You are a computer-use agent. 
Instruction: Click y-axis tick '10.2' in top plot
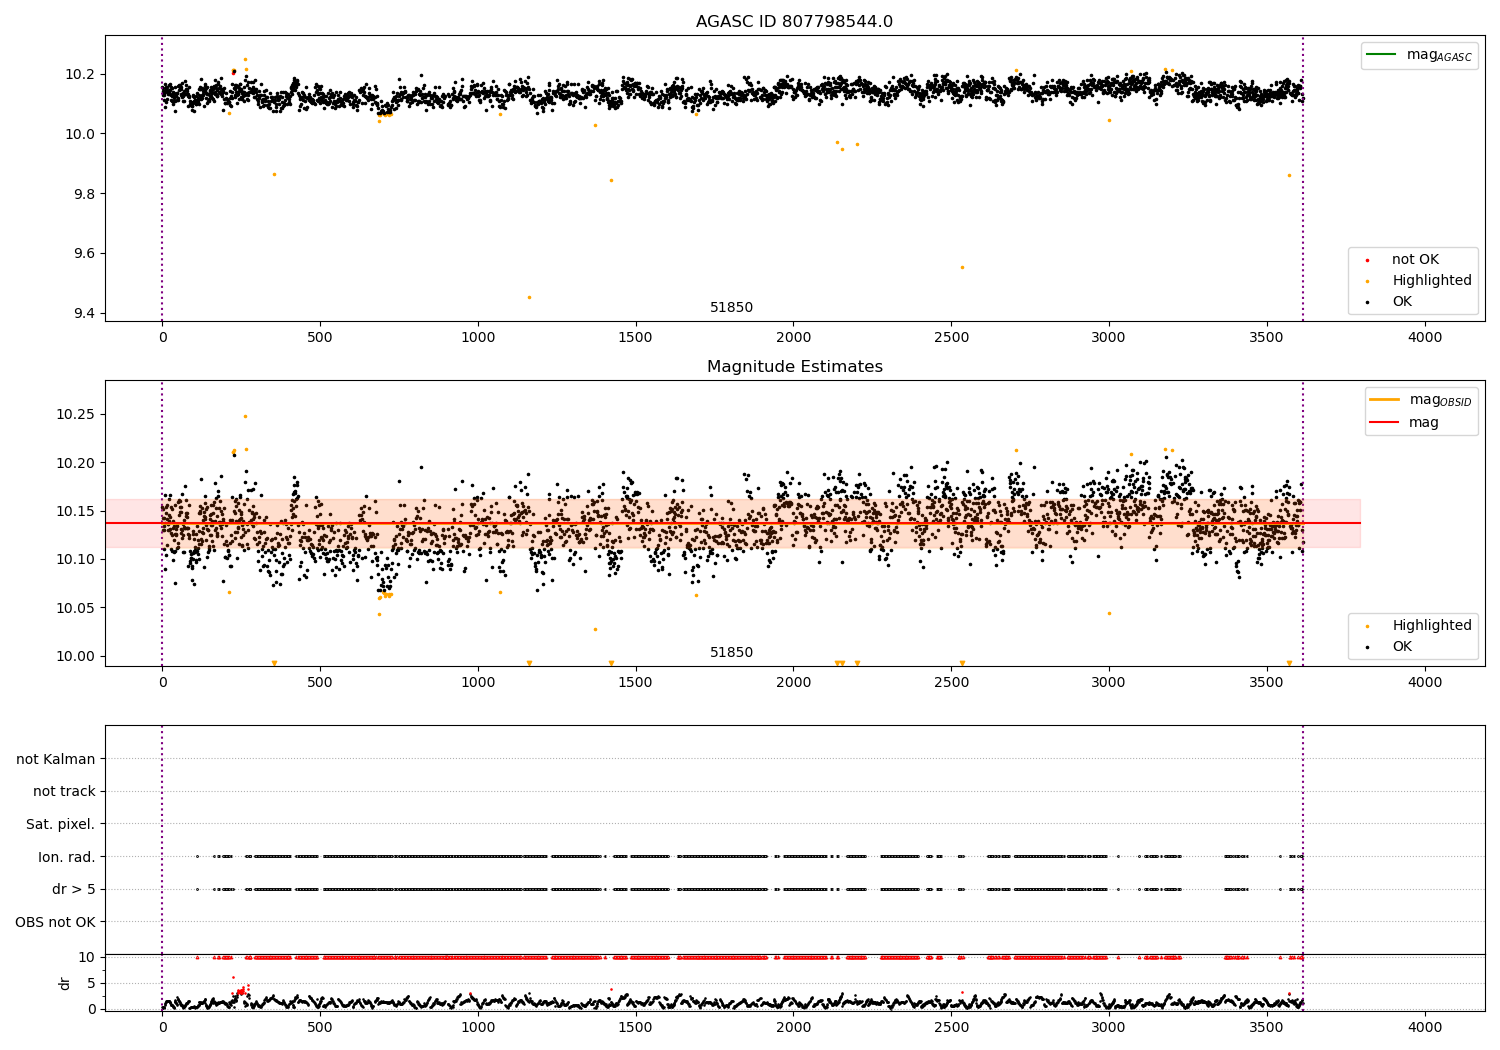pos(80,74)
